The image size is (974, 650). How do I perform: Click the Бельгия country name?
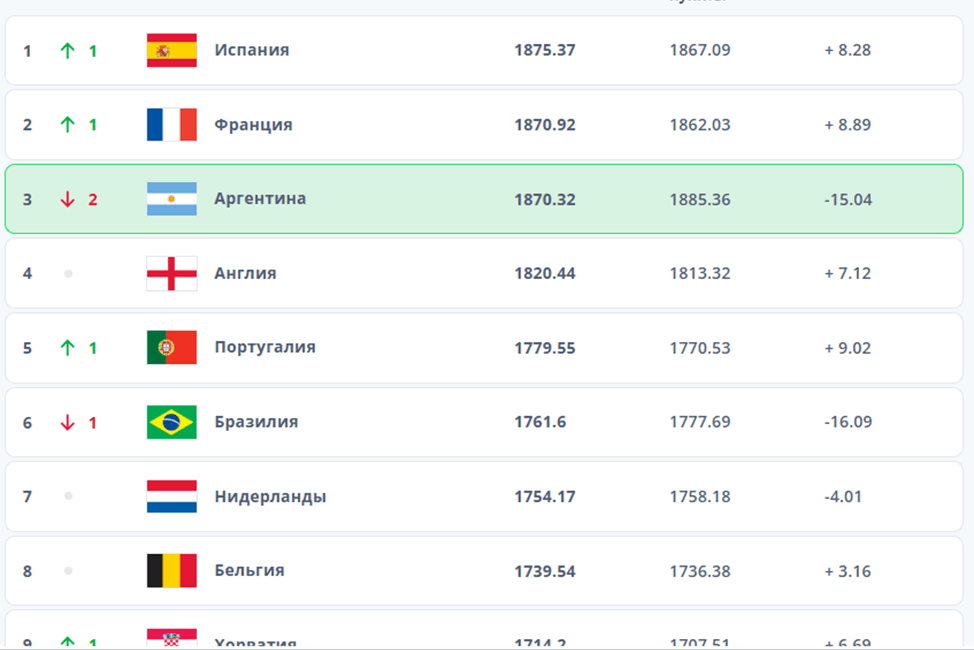[x=249, y=570]
